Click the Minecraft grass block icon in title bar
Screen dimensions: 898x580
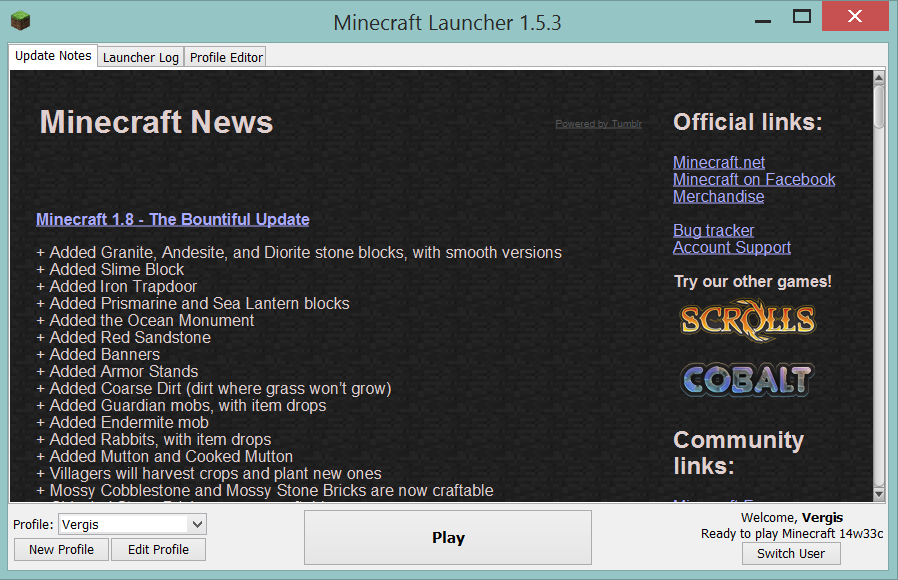pyautogui.click(x=21, y=21)
